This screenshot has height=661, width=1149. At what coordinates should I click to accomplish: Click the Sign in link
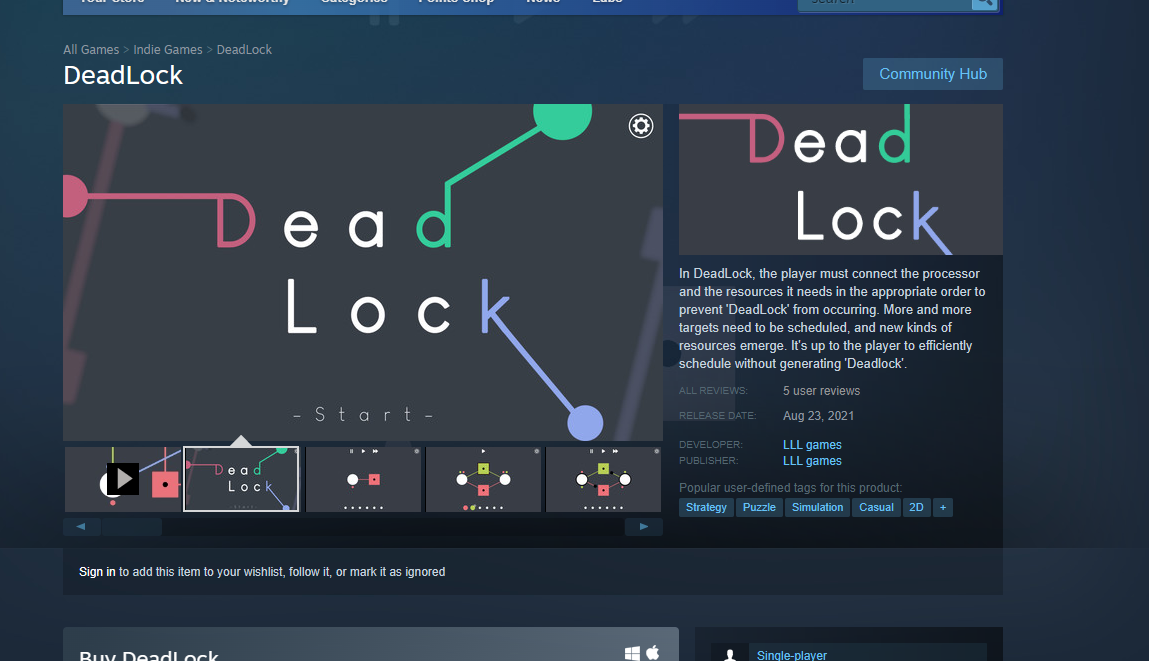[x=97, y=572]
